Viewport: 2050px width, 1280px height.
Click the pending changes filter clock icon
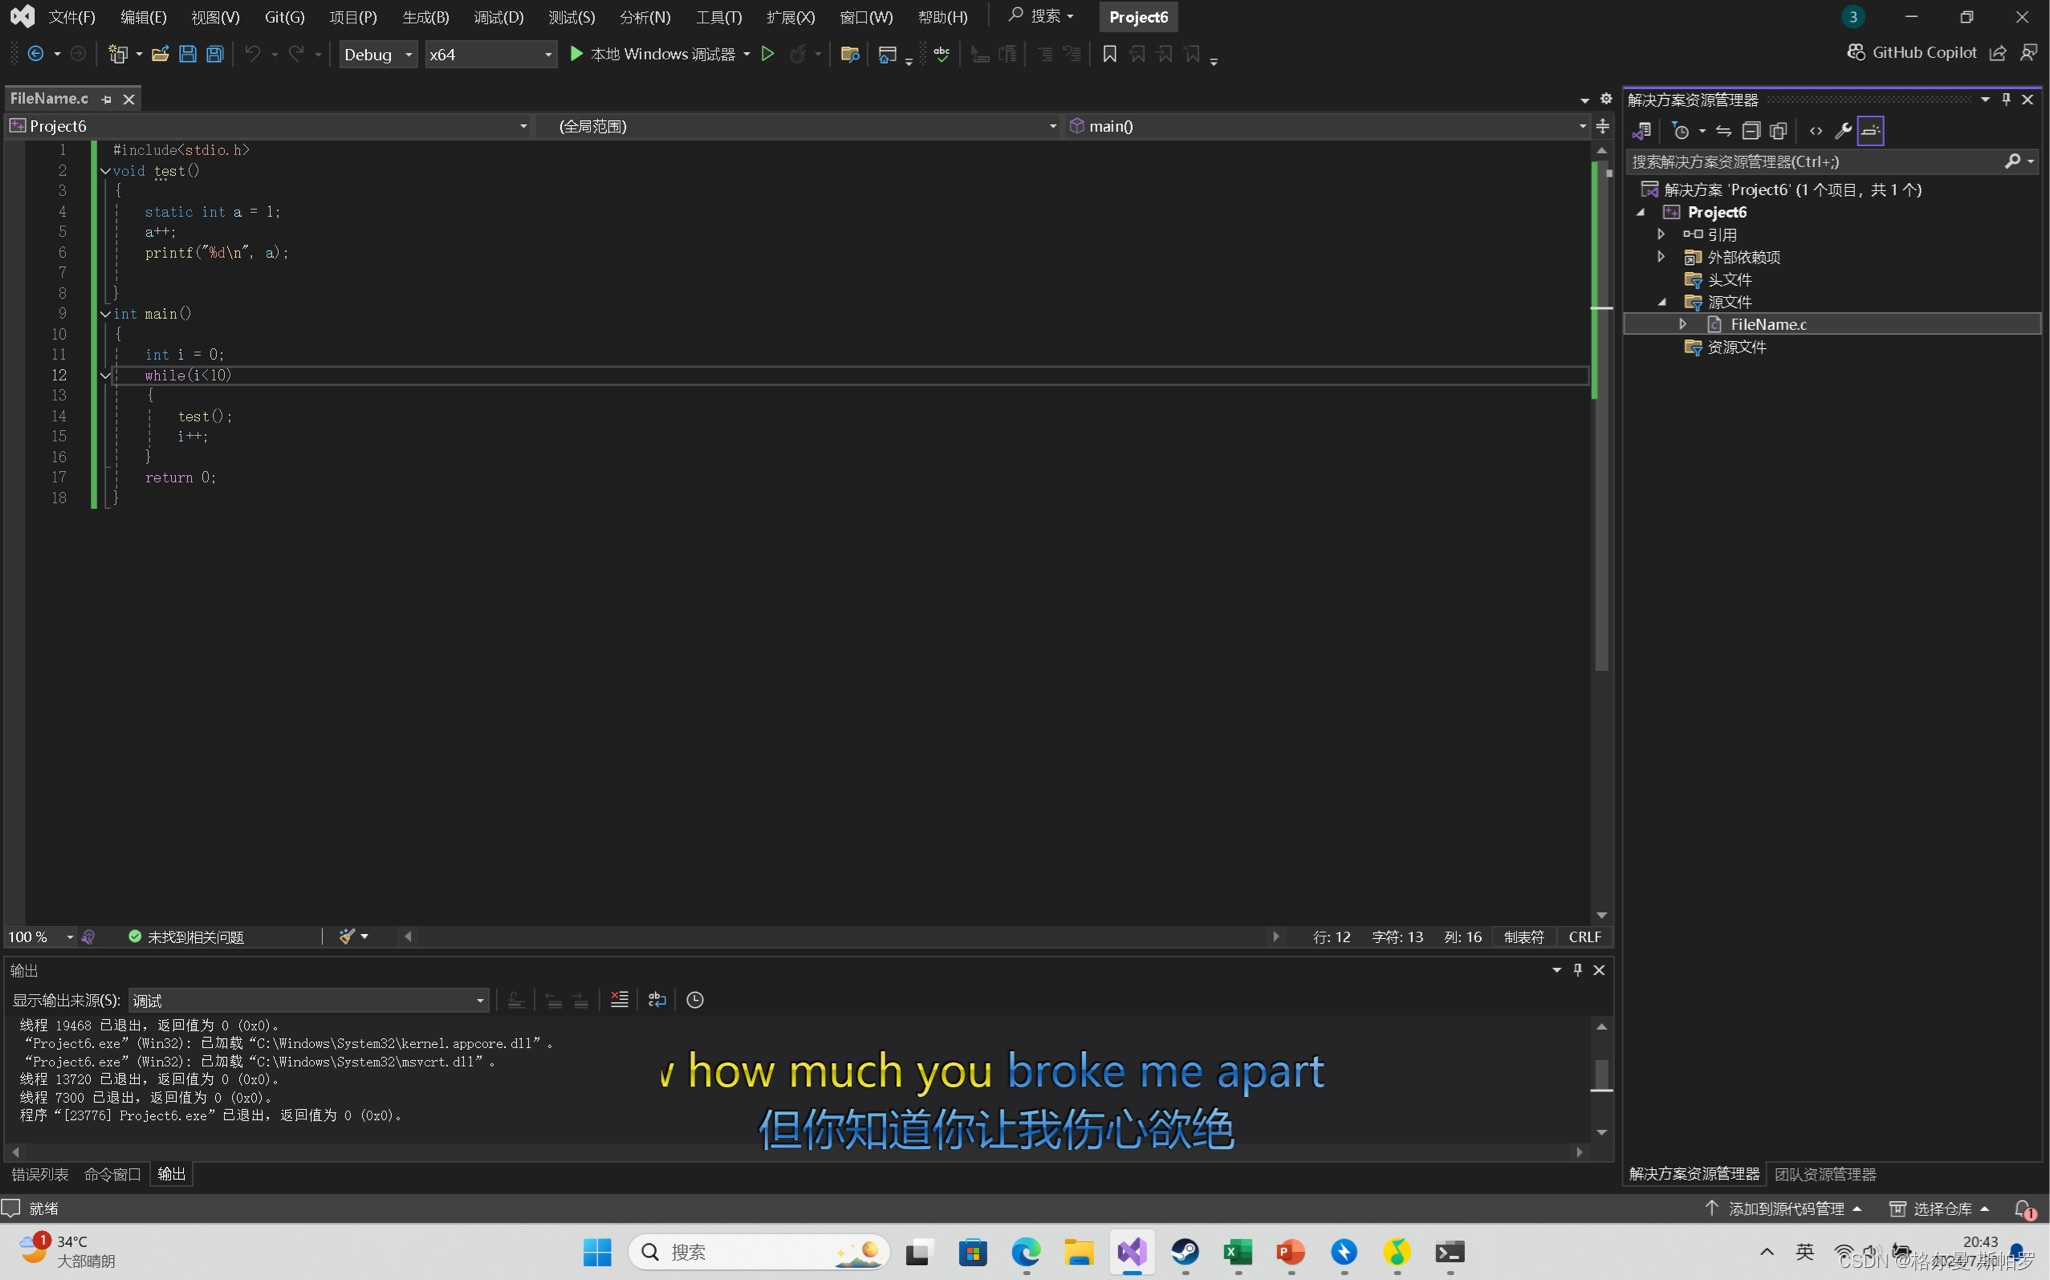(1681, 131)
